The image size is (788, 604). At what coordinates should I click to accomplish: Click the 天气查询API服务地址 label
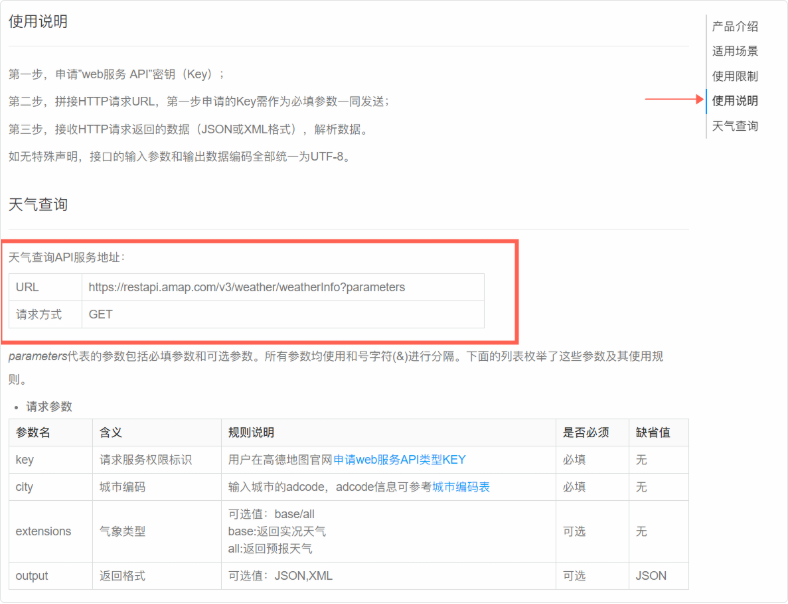(x=66, y=257)
